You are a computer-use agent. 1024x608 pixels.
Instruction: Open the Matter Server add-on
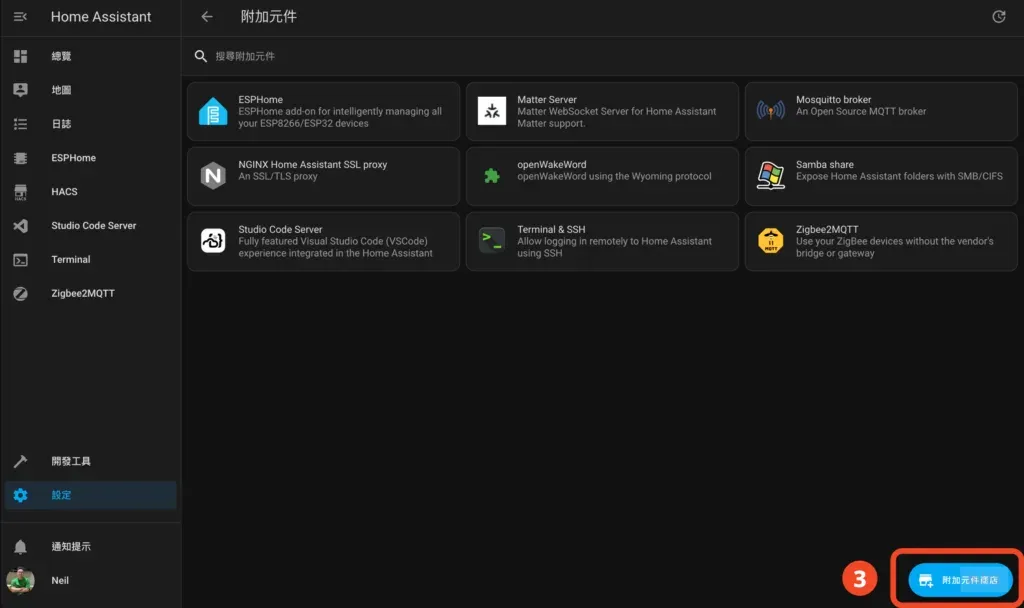(x=602, y=111)
